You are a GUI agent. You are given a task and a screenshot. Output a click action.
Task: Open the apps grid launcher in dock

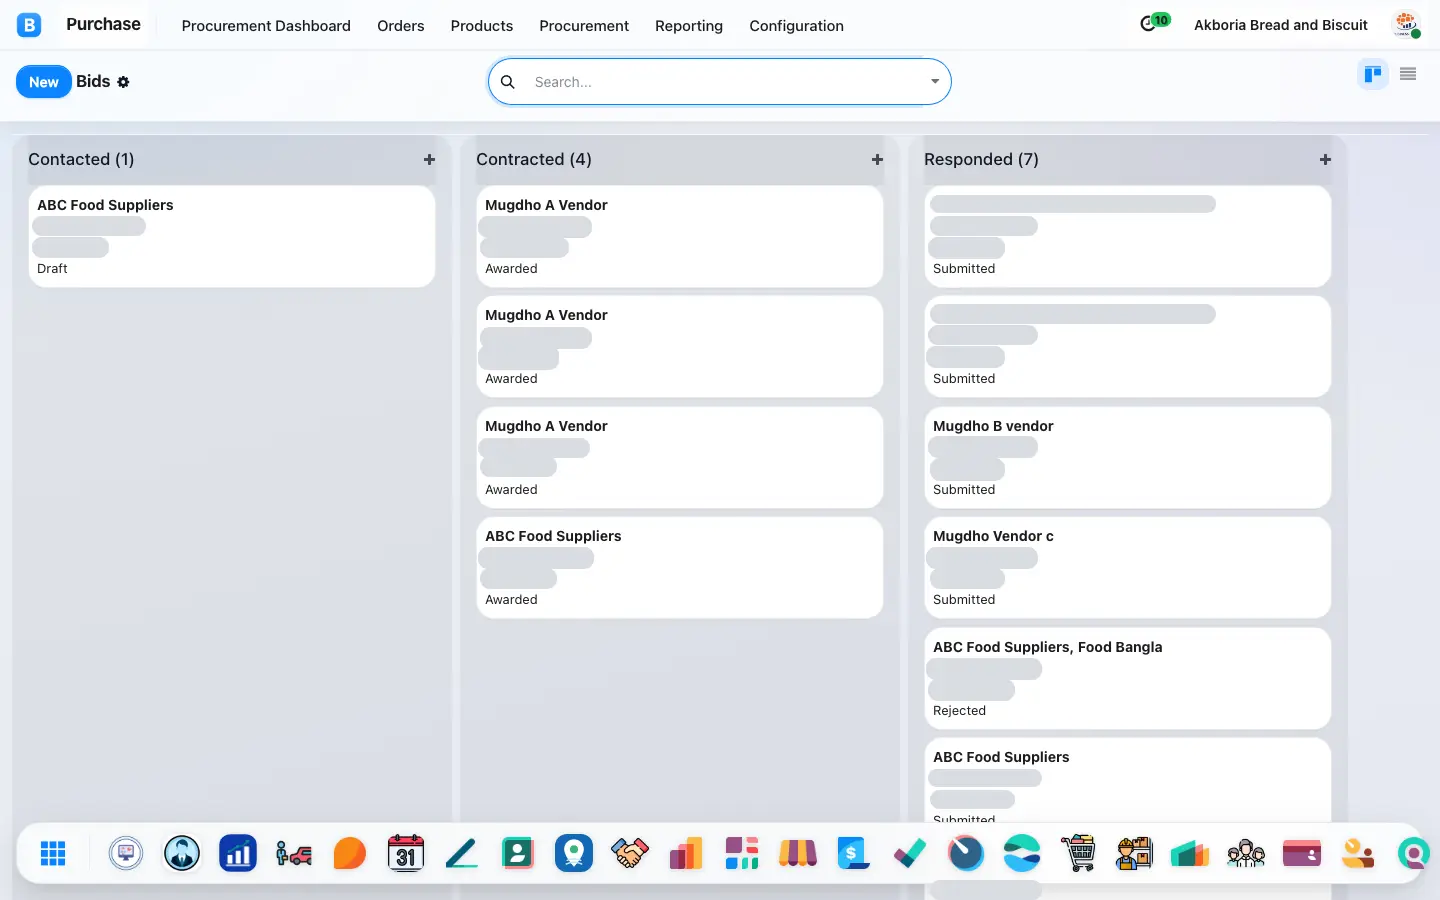click(53, 853)
